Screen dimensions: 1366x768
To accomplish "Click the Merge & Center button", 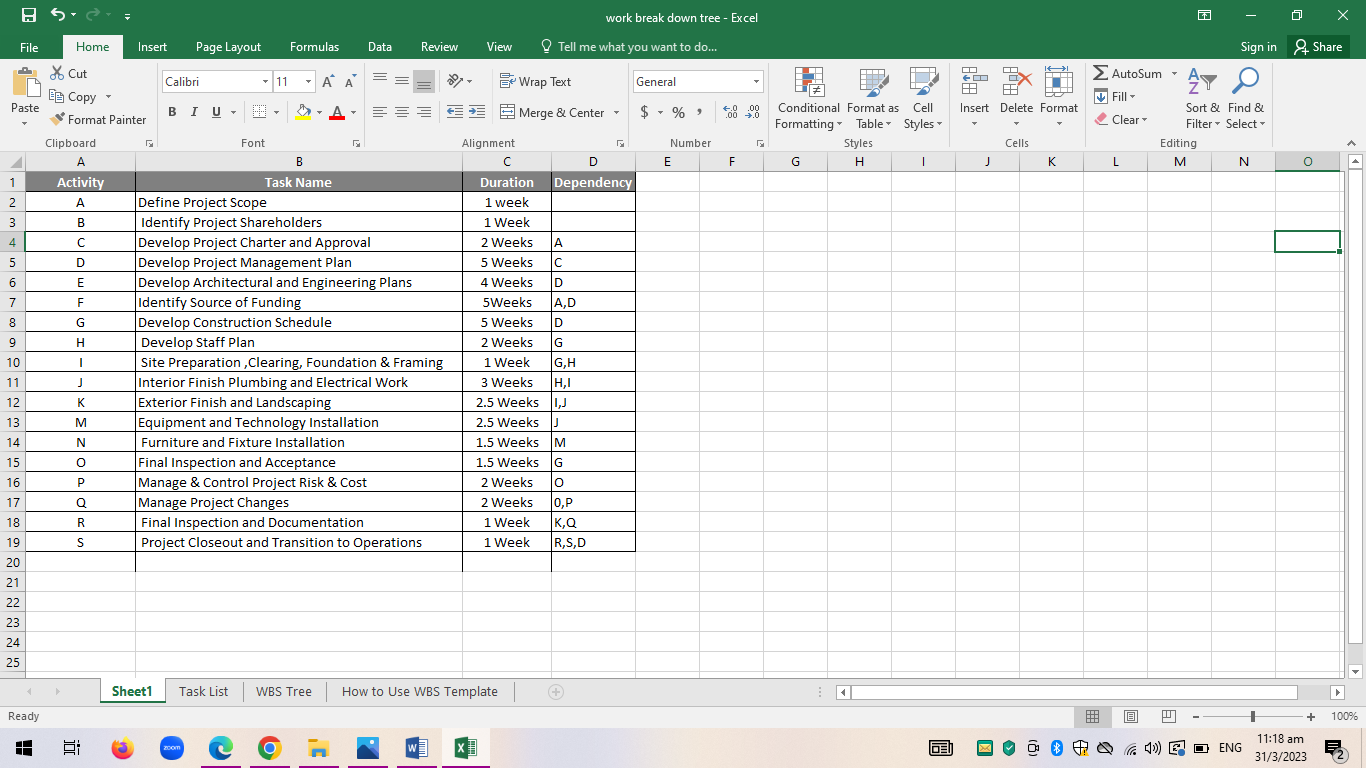I will click(552, 113).
